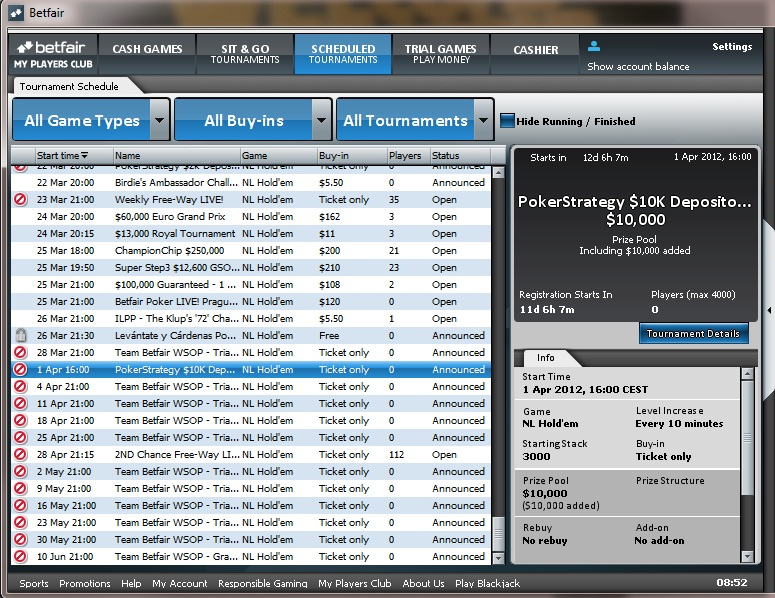Sort by Players column header

point(408,156)
